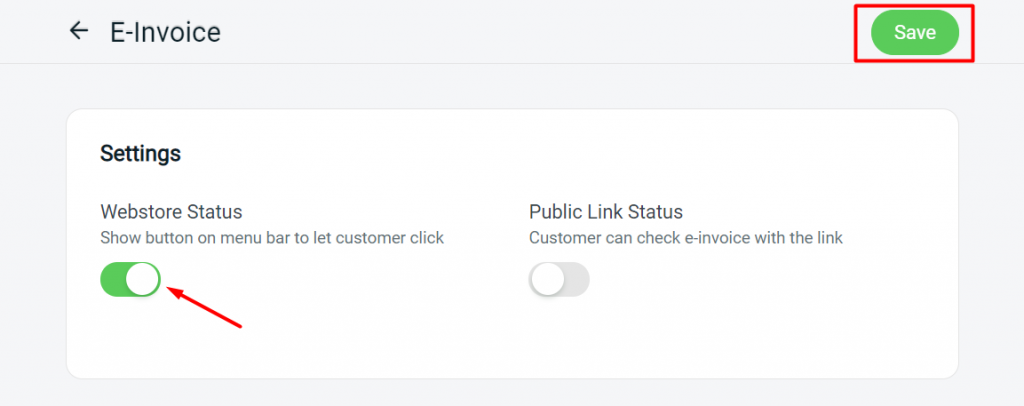Click the Settings section heading
This screenshot has height=406, width=1024.
pos(140,153)
